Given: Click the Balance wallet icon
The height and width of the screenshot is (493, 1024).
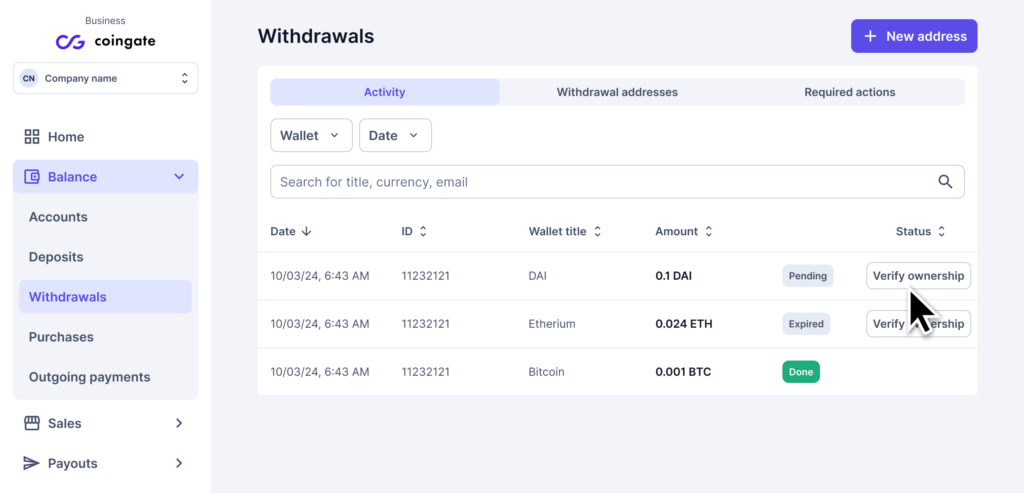Looking at the screenshot, I should [x=32, y=177].
